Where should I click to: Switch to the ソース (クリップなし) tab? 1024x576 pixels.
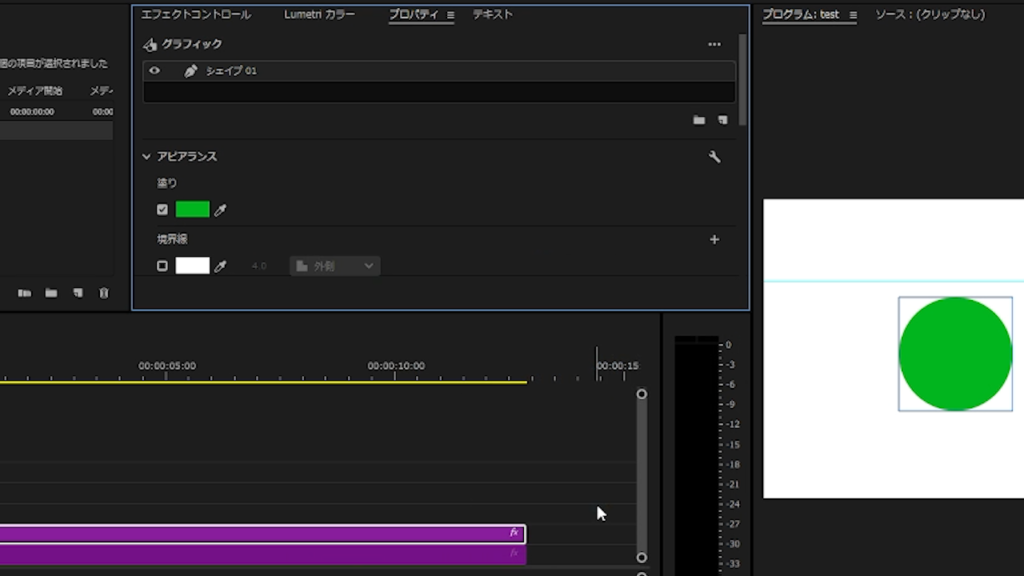(930, 14)
